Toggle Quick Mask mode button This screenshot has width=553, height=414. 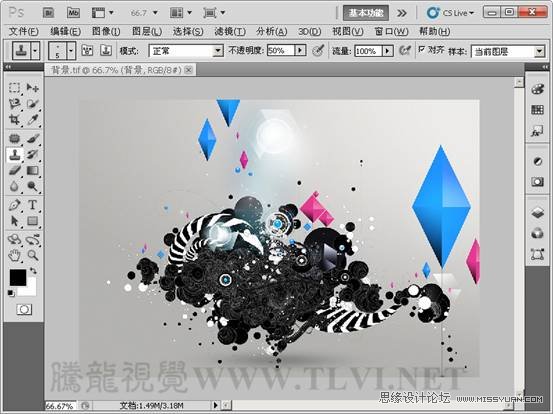24,310
